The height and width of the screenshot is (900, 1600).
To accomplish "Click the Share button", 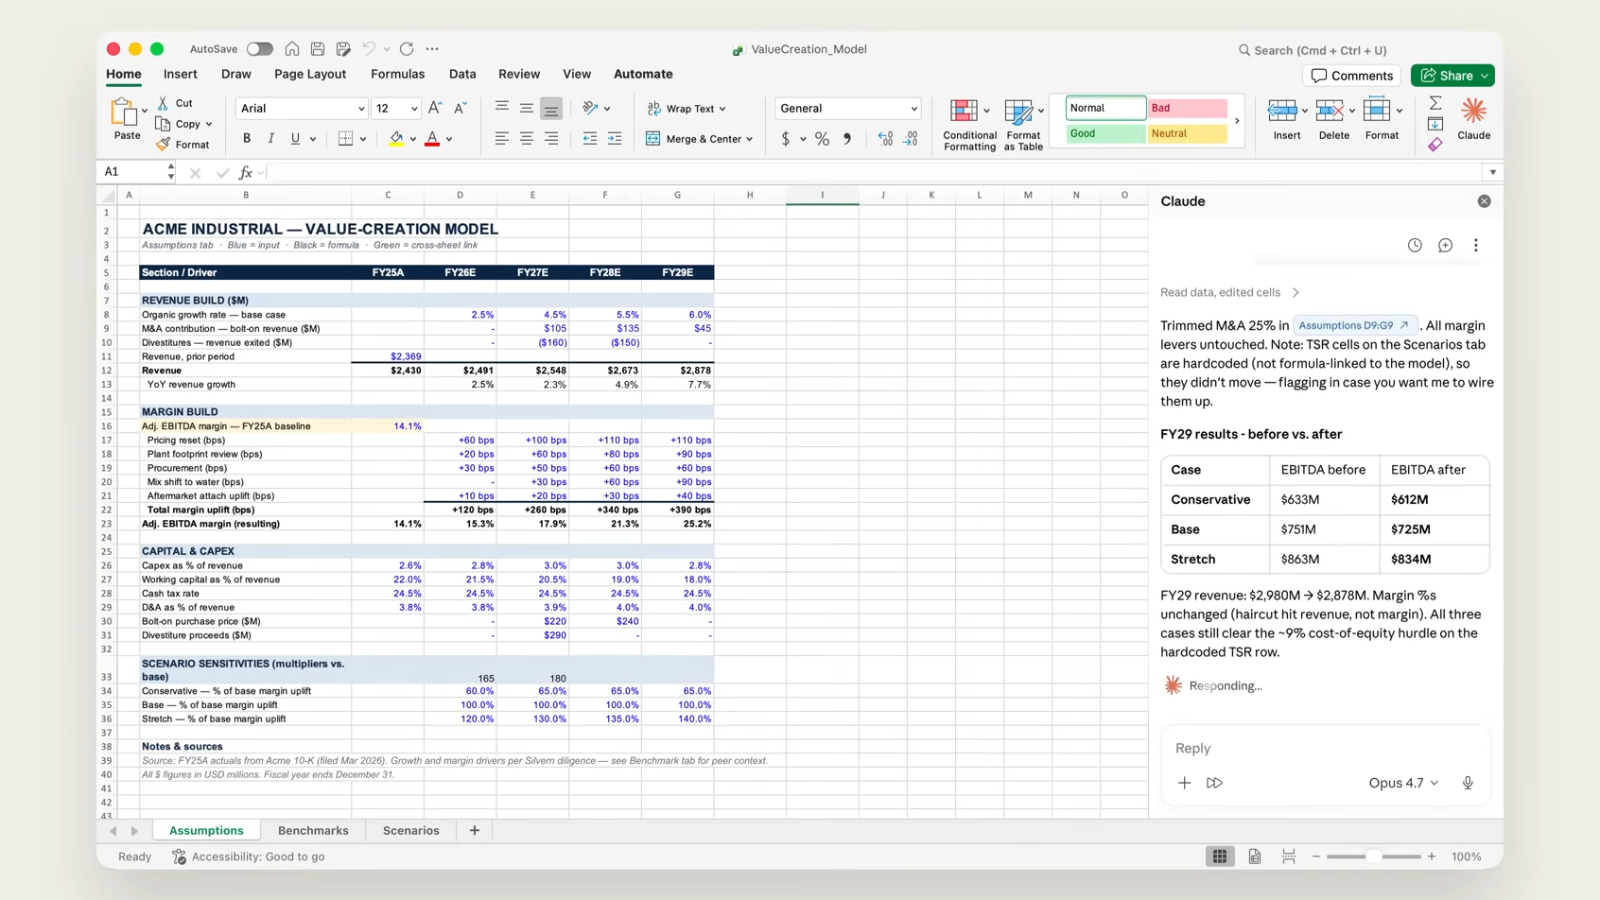I will coord(1452,75).
